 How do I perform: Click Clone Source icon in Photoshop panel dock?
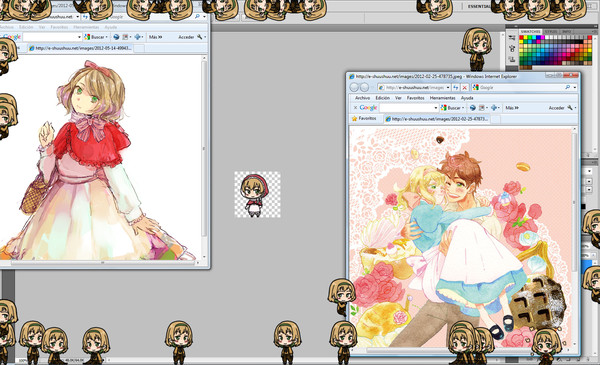pyautogui.click(x=512, y=49)
